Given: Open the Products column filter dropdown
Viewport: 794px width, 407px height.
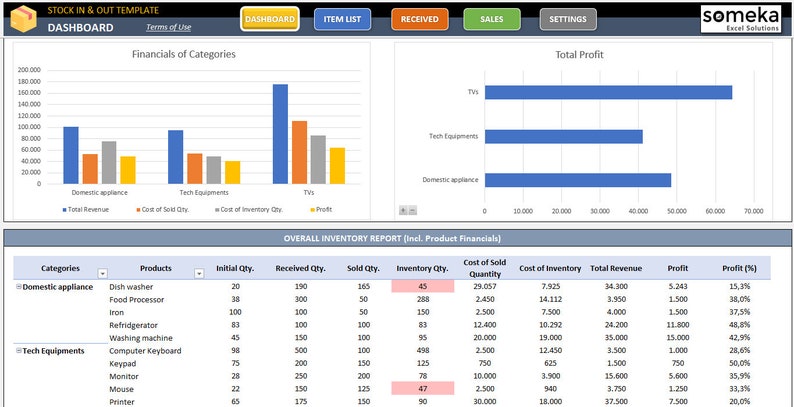Looking at the screenshot, I should (200, 273).
